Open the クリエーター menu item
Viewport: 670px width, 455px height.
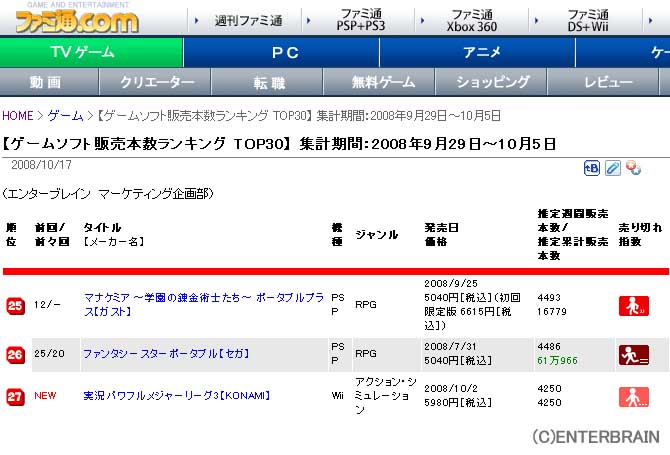pyautogui.click(x=155, y=82)
